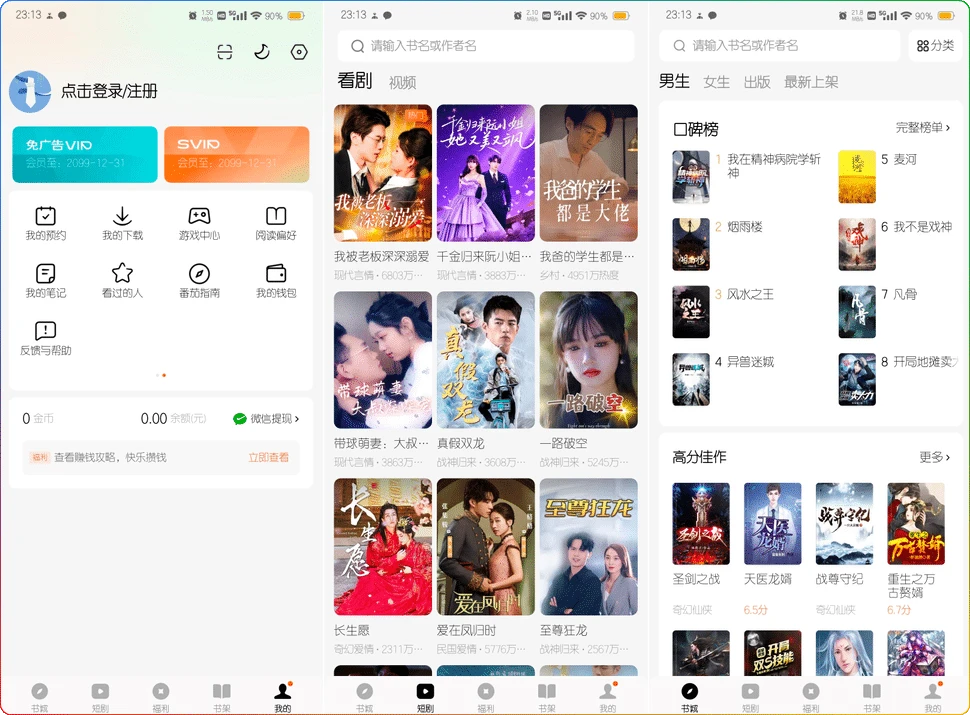Enable night mode via the moon icon
The height and width of the screenshot is (715, 970).
262,52
